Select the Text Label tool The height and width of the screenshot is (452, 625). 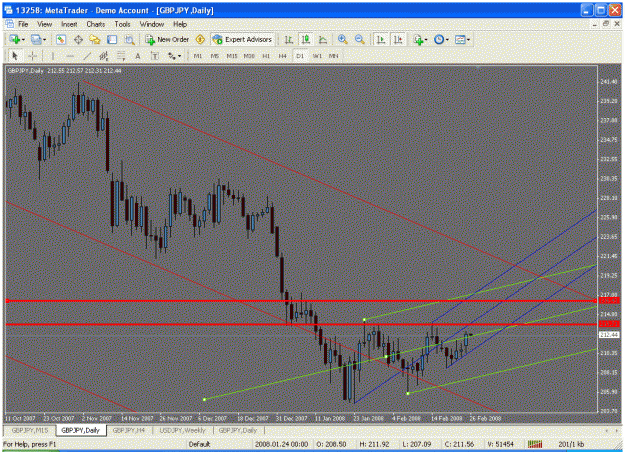pos(155,56)
